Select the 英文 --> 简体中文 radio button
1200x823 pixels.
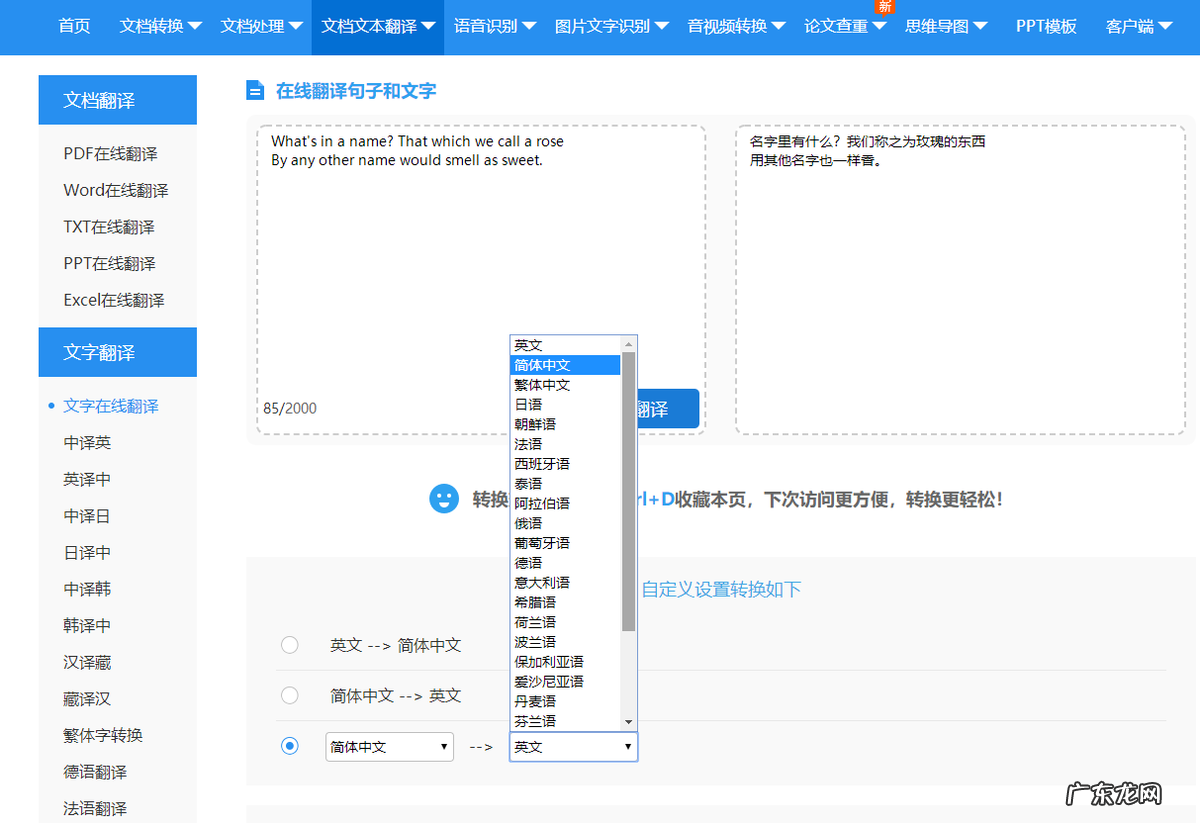(x=290, y=645)
